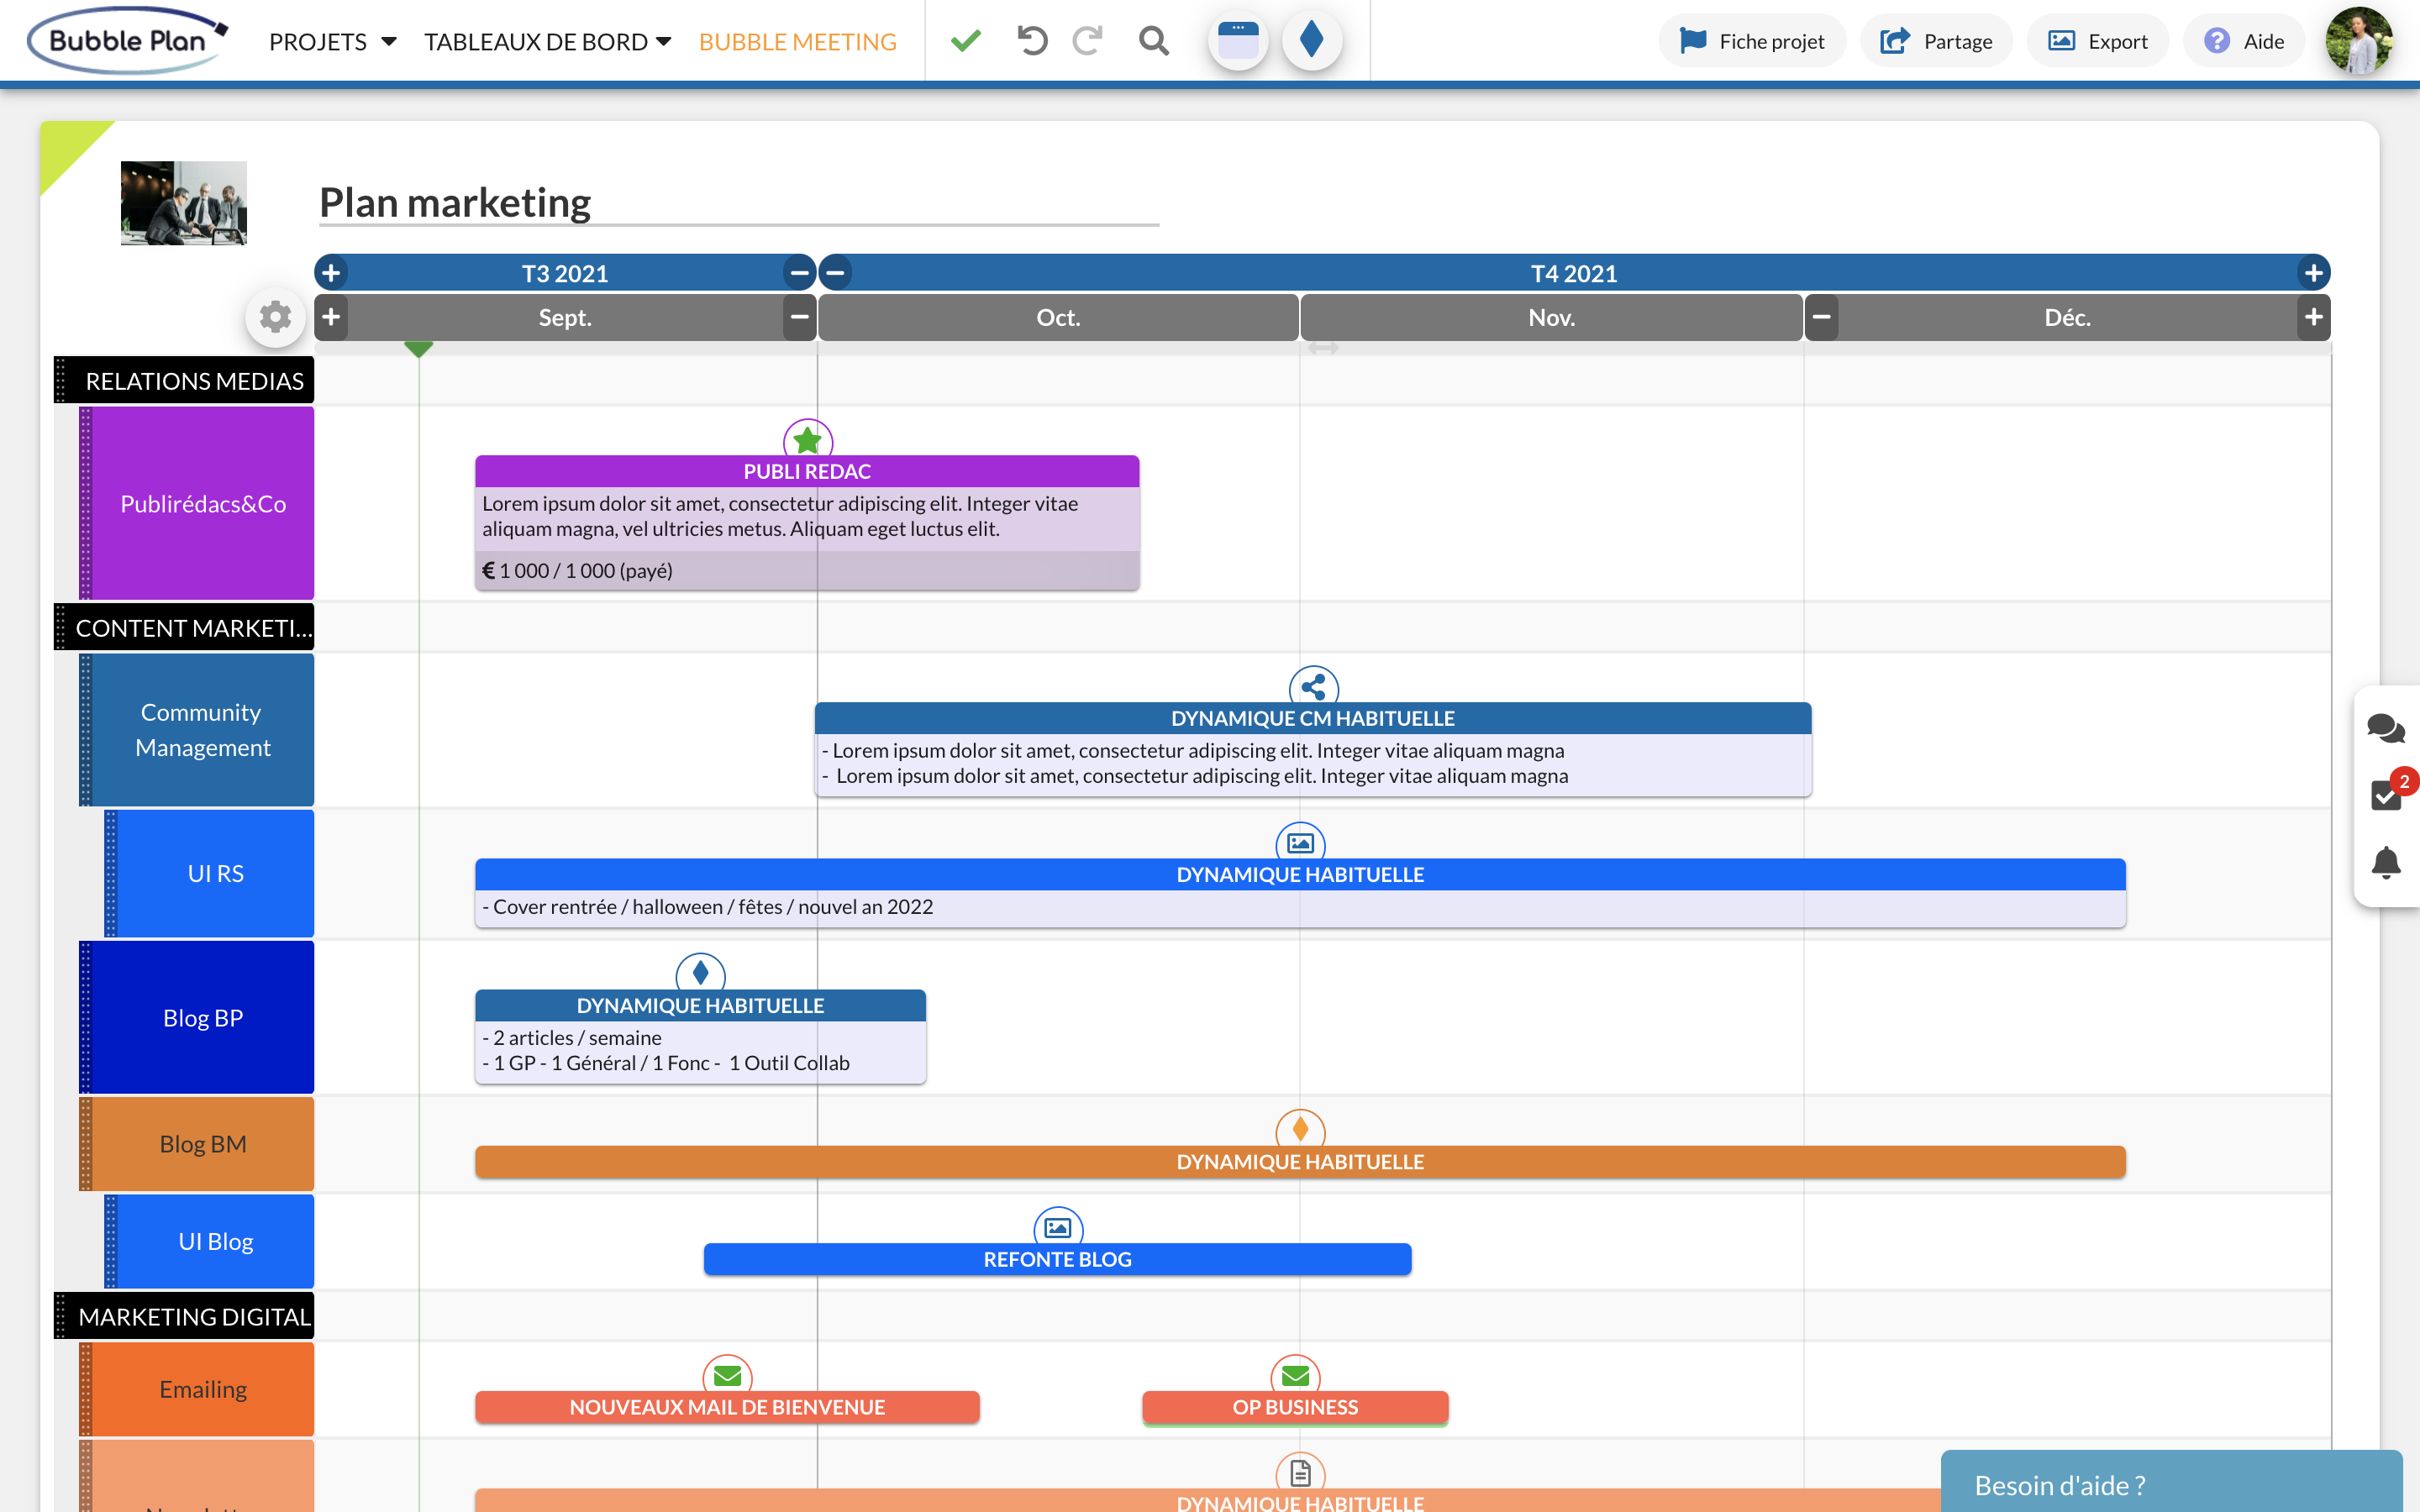Click the Partage button

(1936, 41)
